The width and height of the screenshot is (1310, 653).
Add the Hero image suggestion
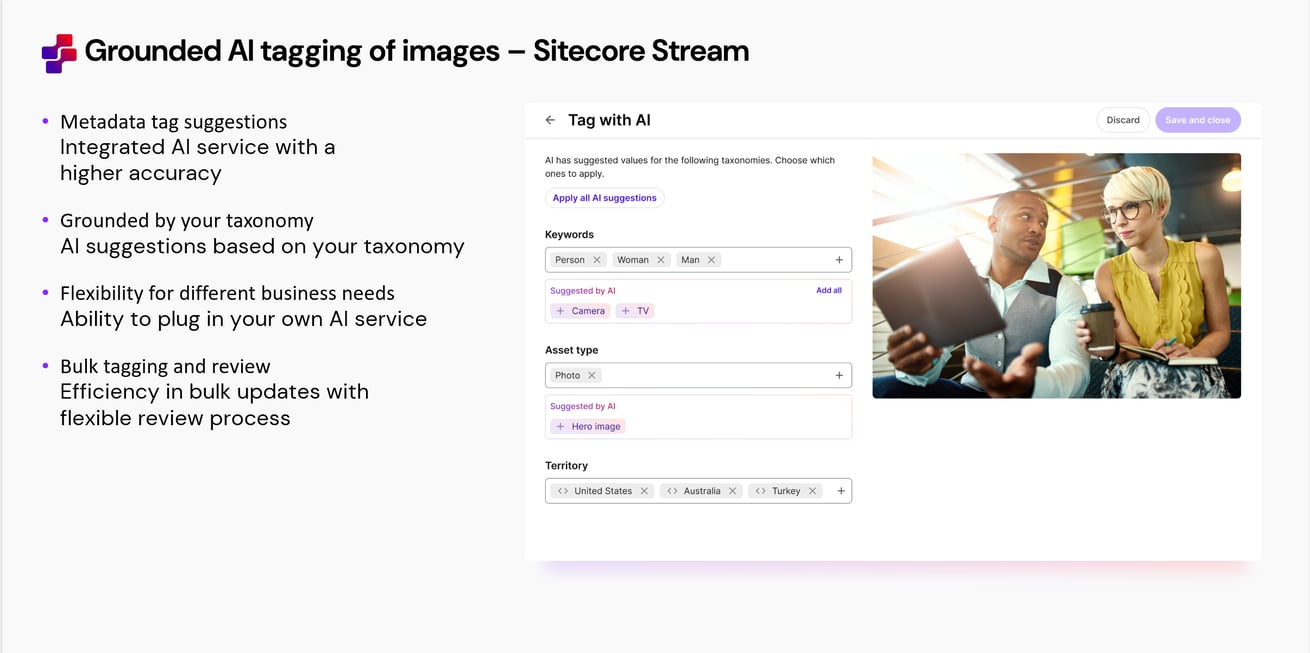(587, 426)
